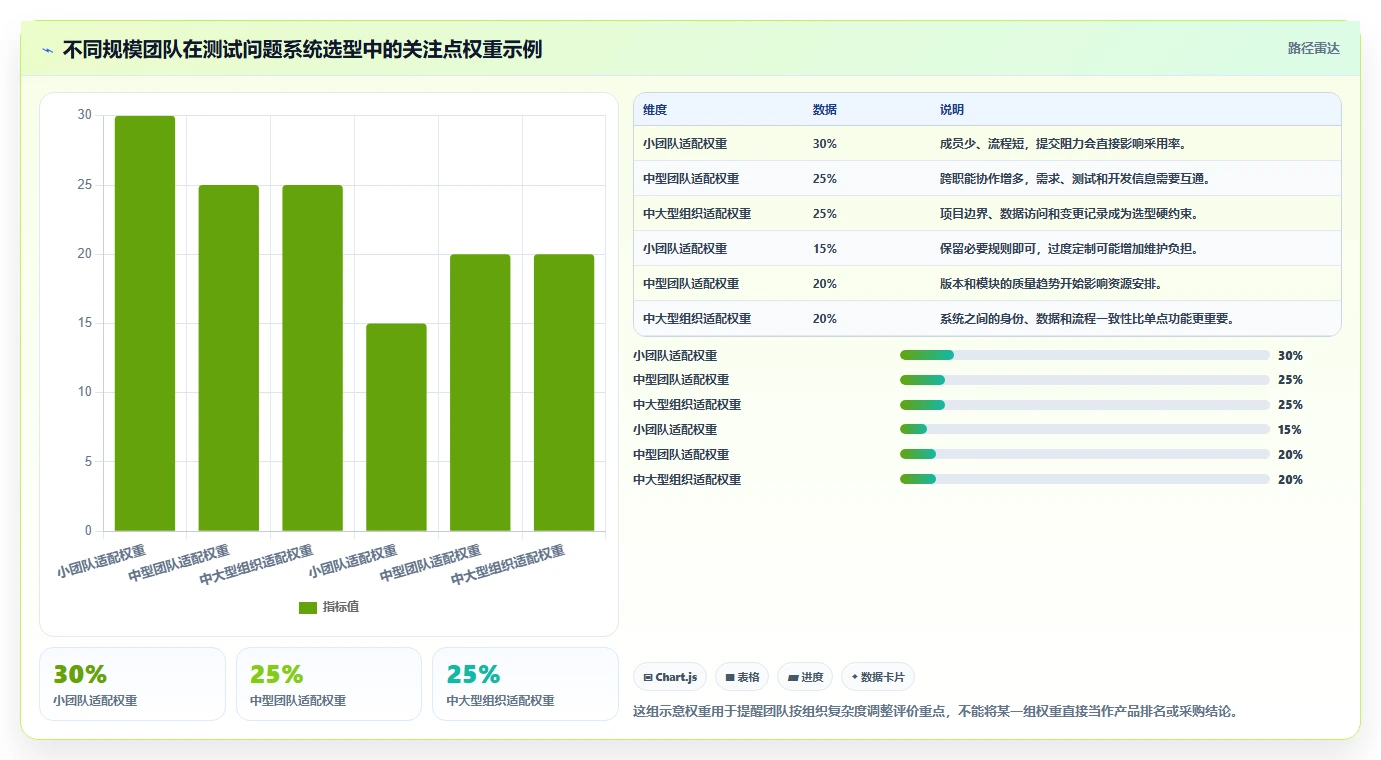This screenshot has height=760, width=1381.
Task: Click the 数据卡片 chip
Action: tap(878, 677)
